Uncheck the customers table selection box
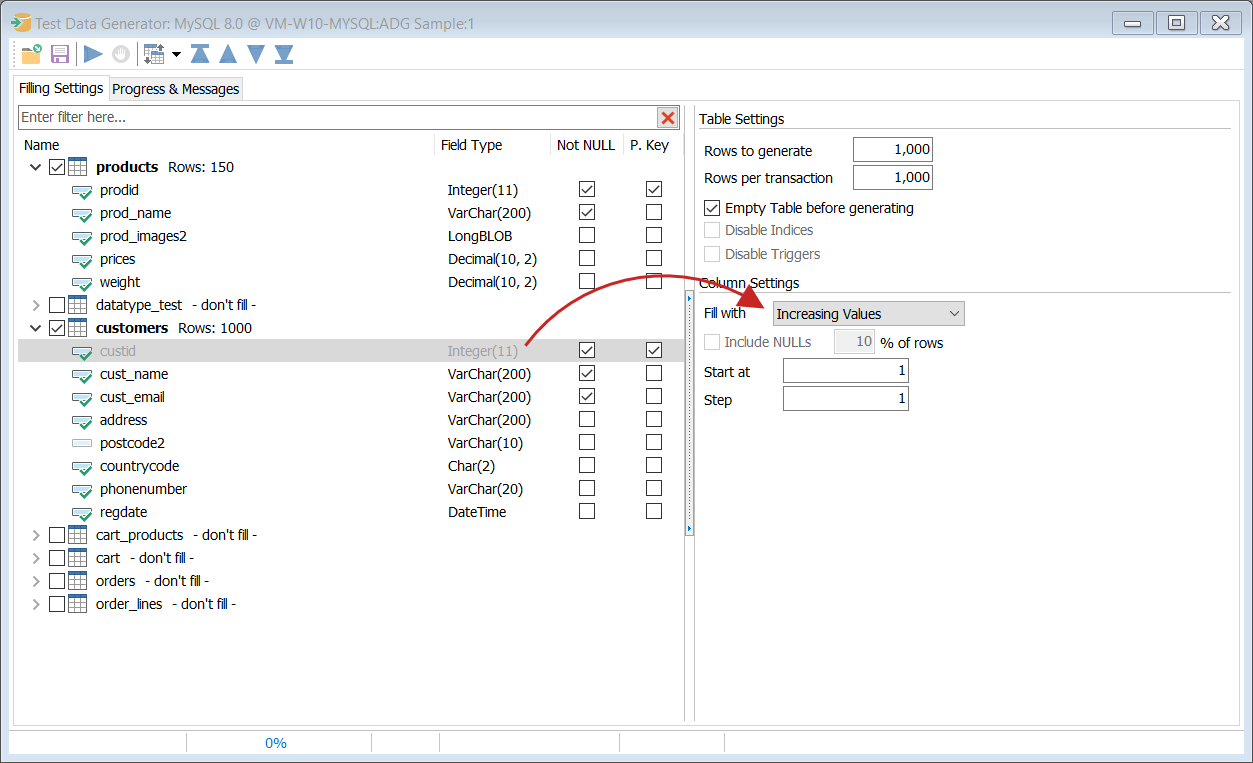 (57, 327)
